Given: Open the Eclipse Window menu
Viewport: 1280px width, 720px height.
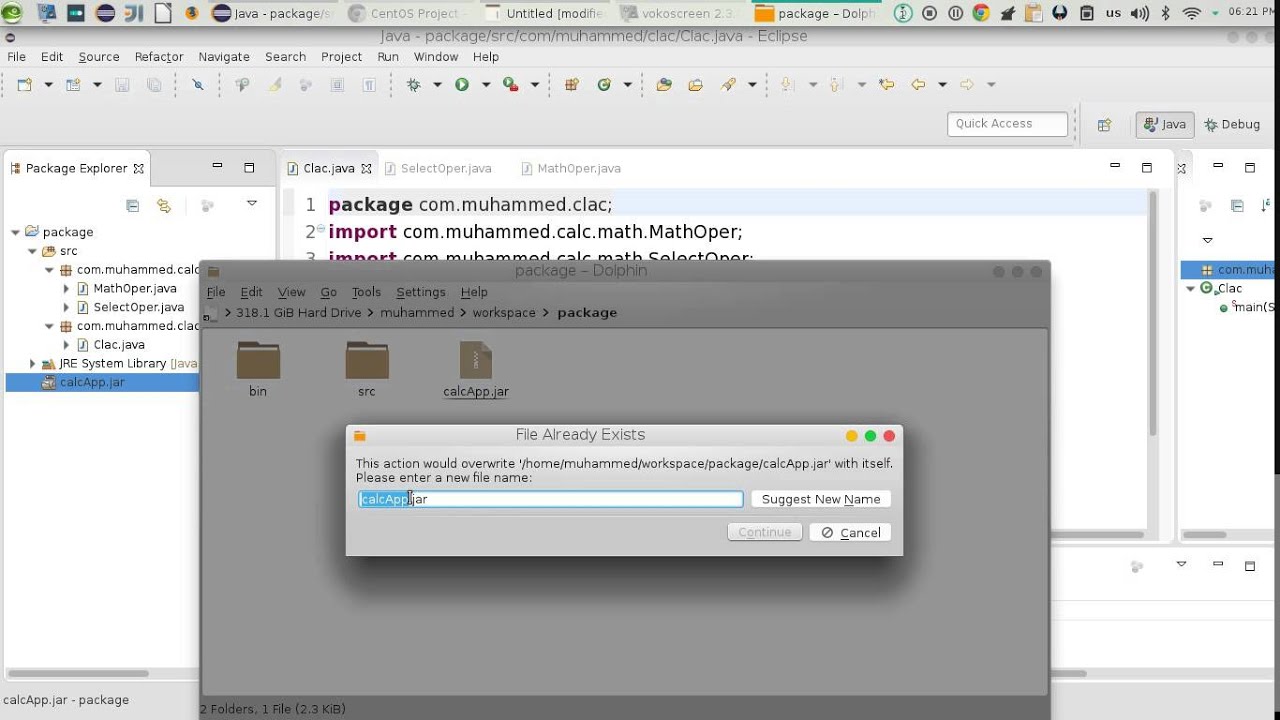Looking at the screenshot, I should tap(436, 57).
